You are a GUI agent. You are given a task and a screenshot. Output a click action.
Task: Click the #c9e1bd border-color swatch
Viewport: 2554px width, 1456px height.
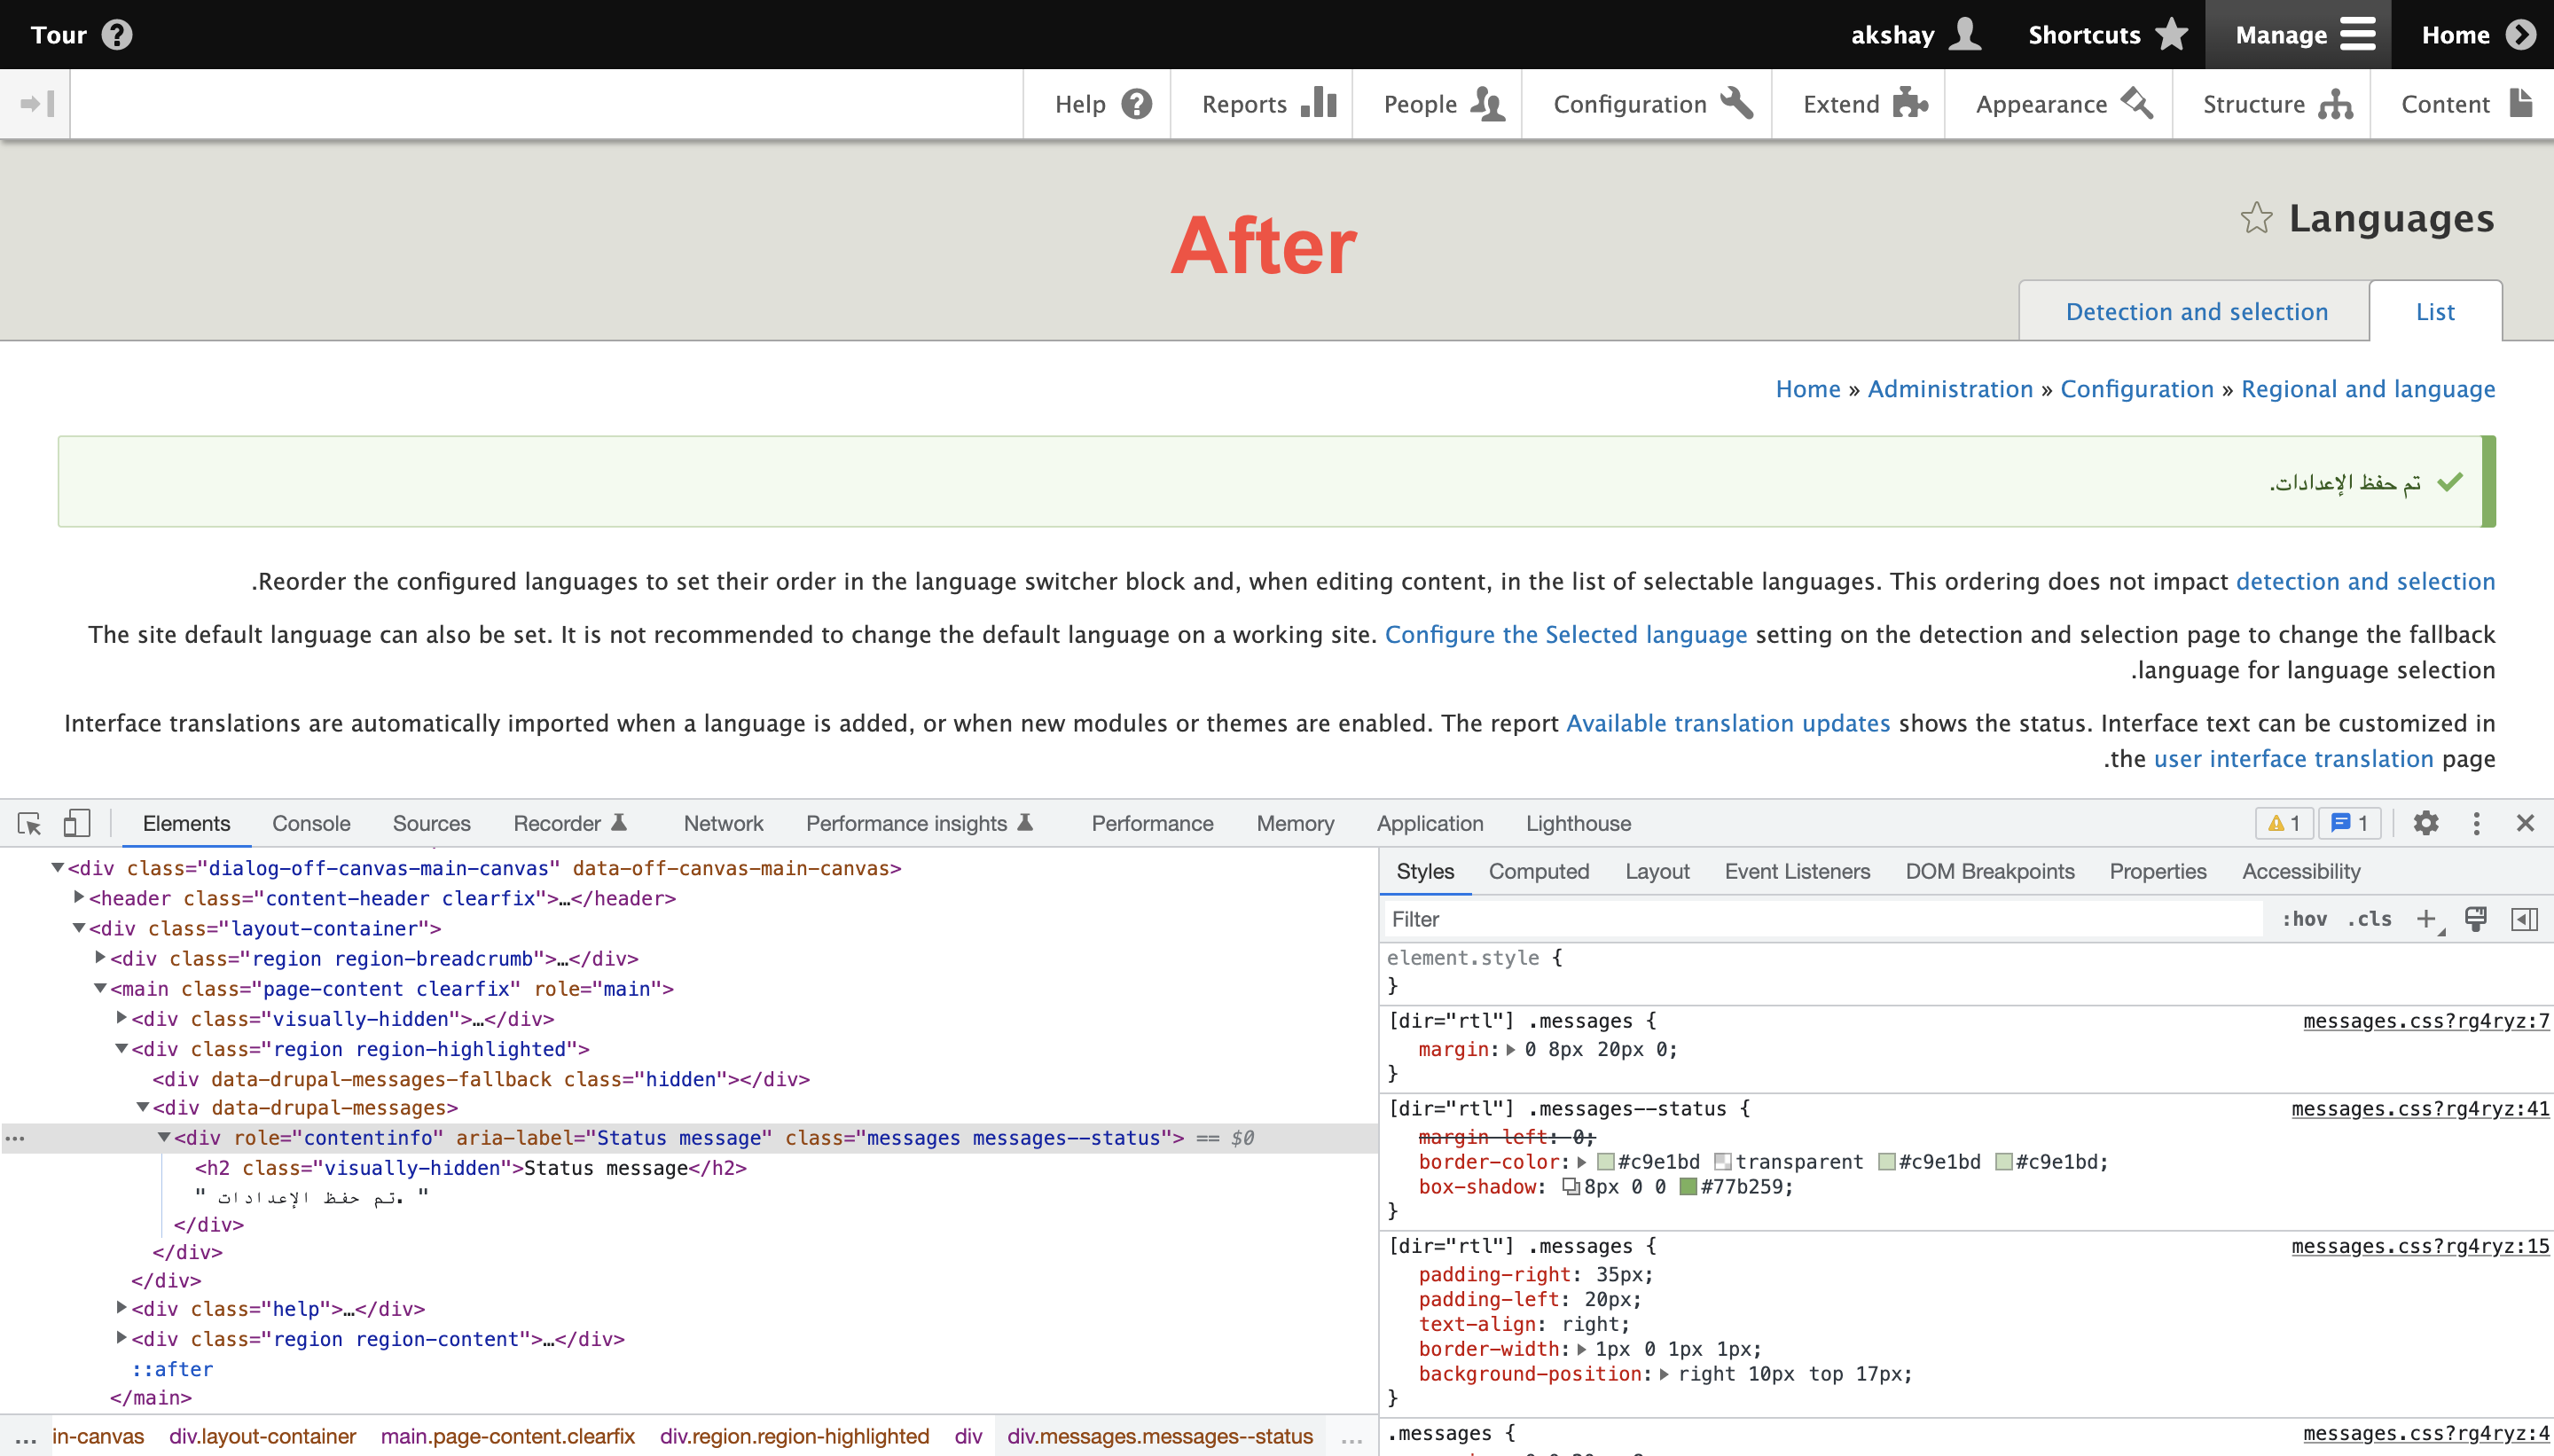[x=1607, y=1161]
